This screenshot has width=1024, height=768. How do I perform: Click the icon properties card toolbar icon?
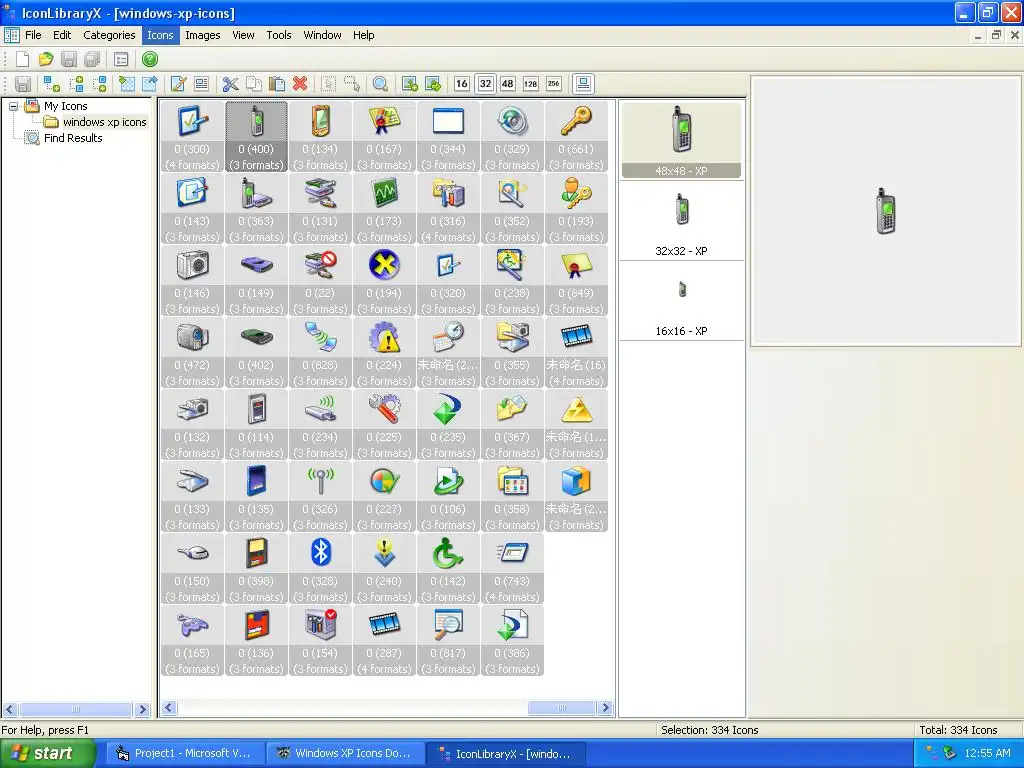point(201,84)
